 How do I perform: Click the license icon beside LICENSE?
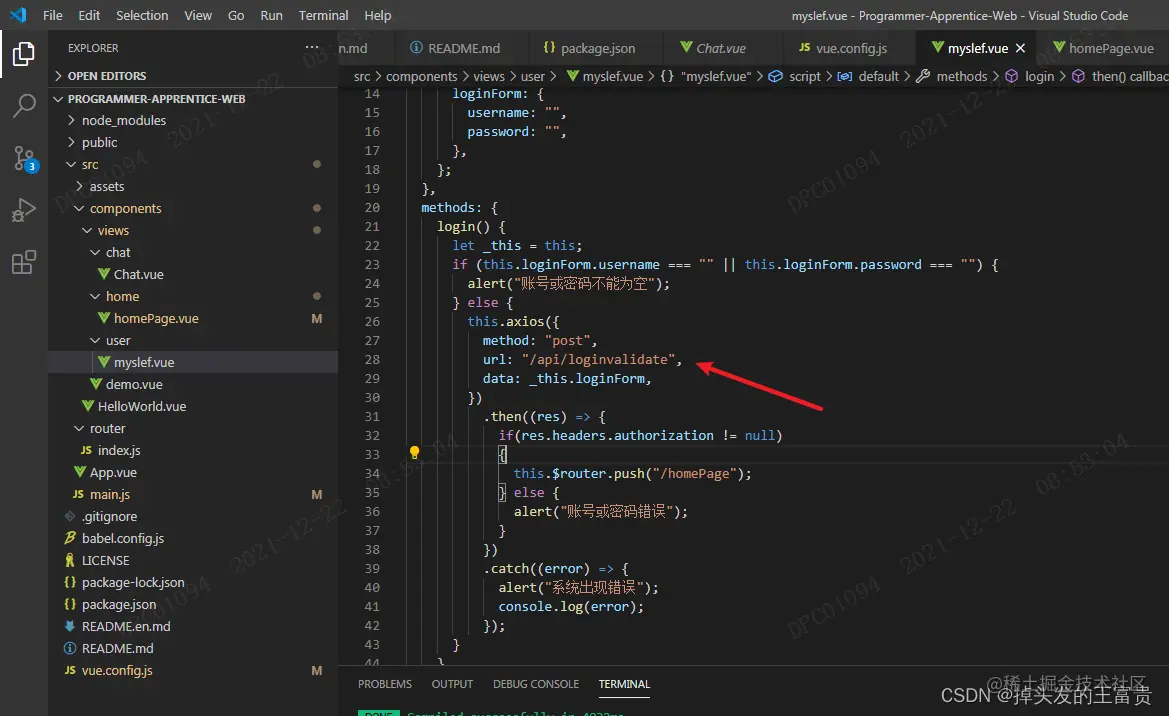click(x=70, y=560)
